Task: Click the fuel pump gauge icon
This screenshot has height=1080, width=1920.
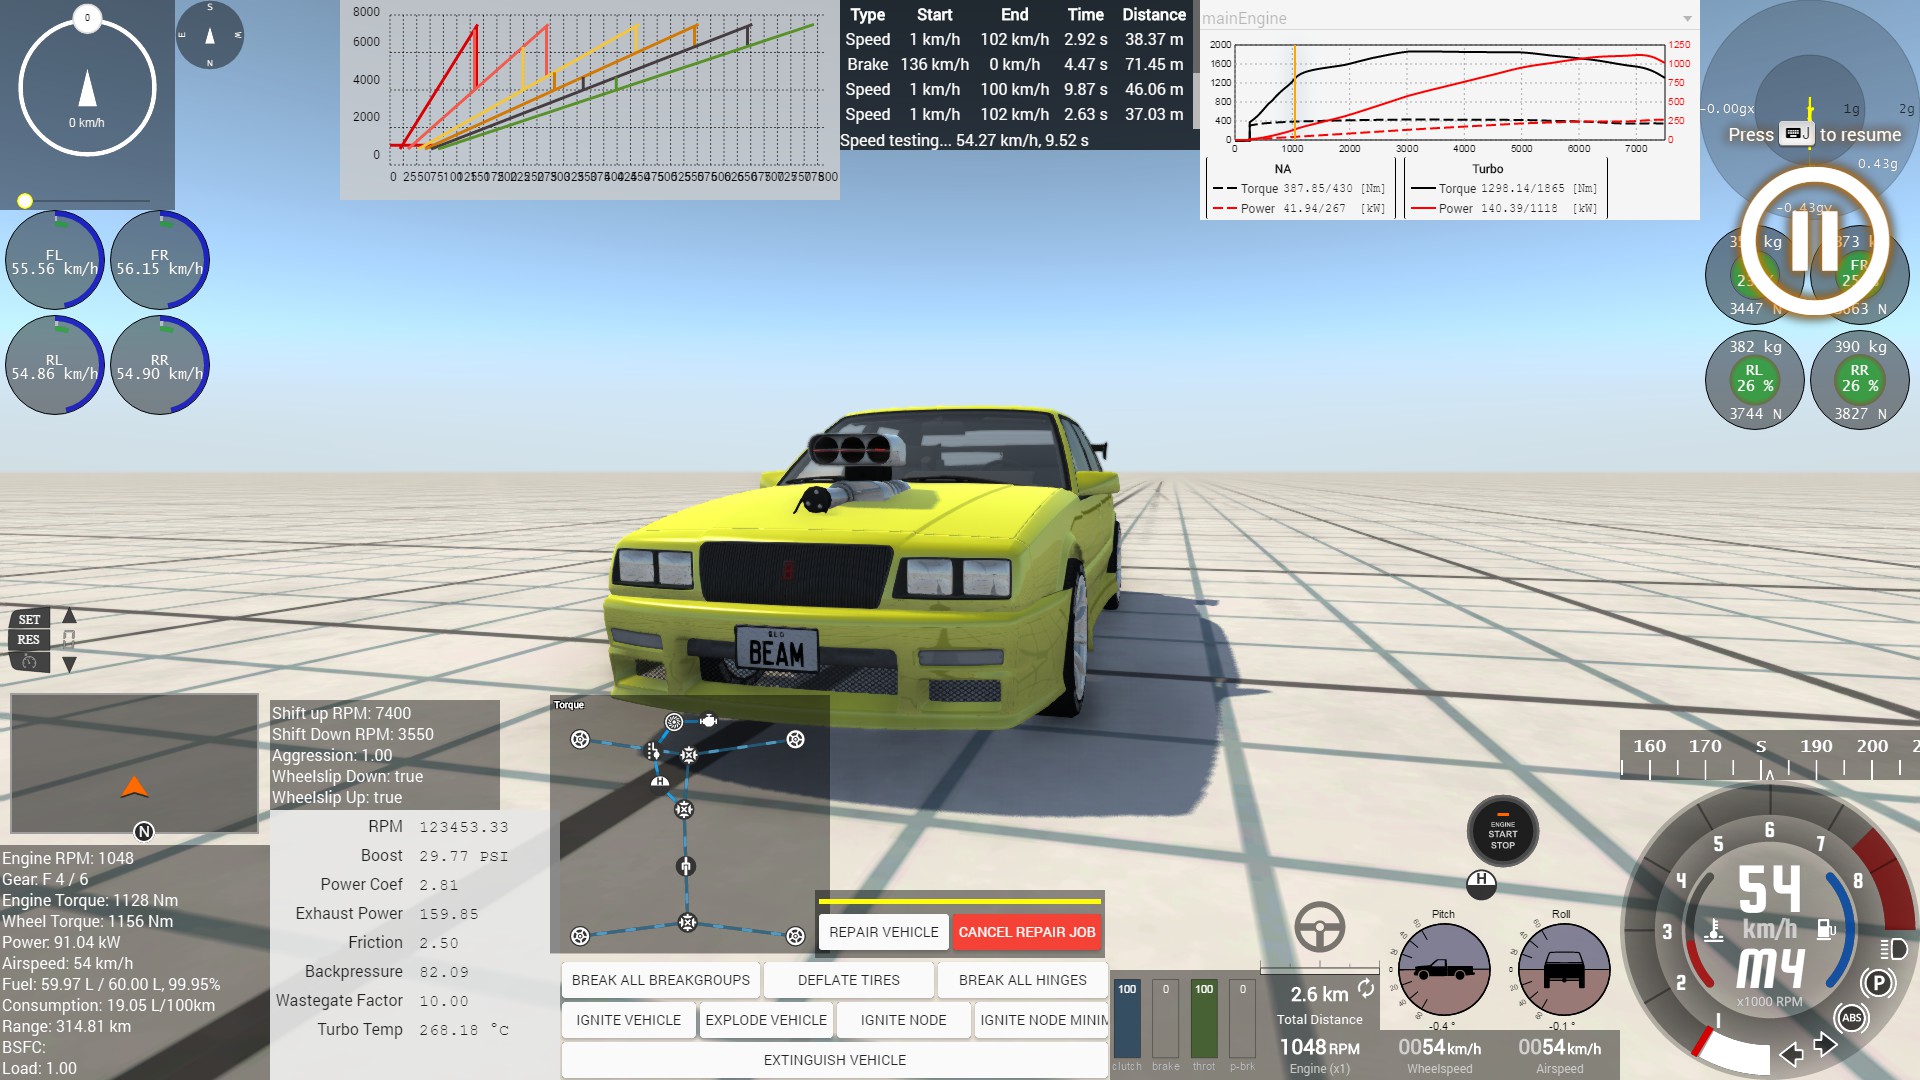Action: [x=1826, y=929]
